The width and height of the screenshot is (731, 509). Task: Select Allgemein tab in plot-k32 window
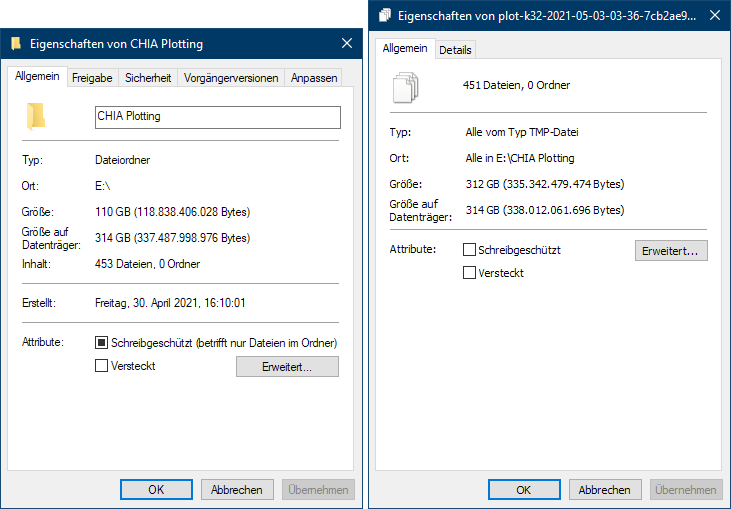coord(405,48)
